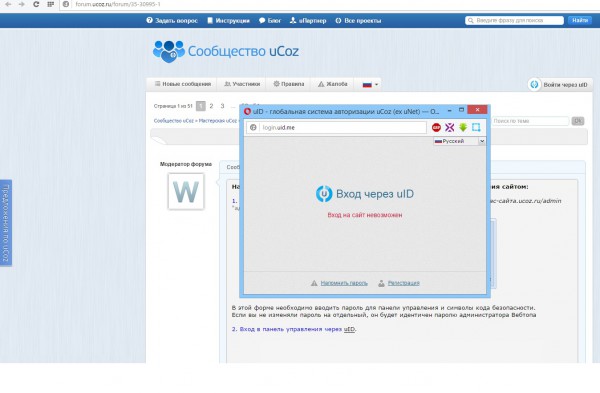Click the red adblock stop icon

(x=436, y=127)
